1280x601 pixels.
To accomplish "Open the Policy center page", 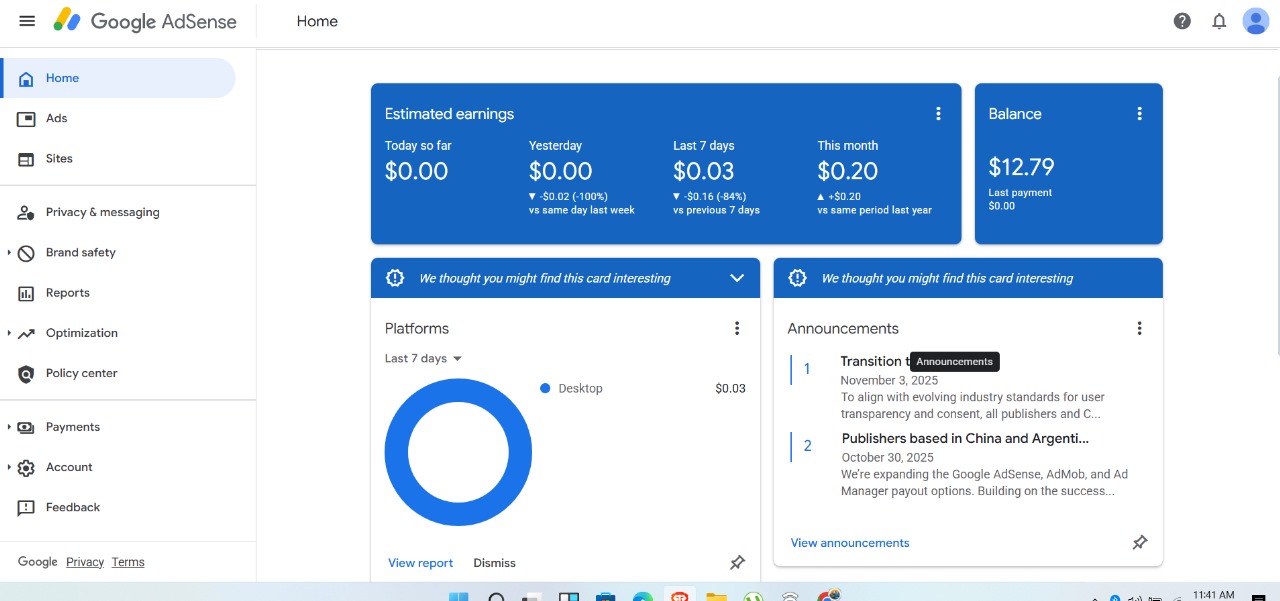I will pyautogui.click(x=81, y=373).
